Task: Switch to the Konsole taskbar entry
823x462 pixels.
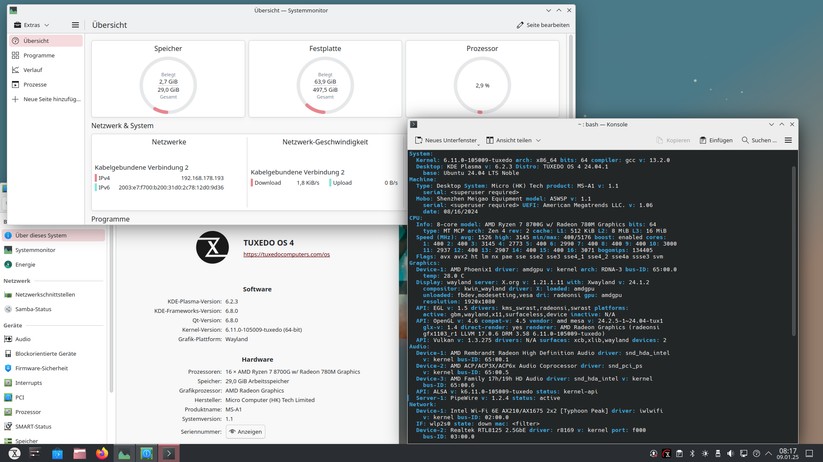Action: click(x=168, y=454)
